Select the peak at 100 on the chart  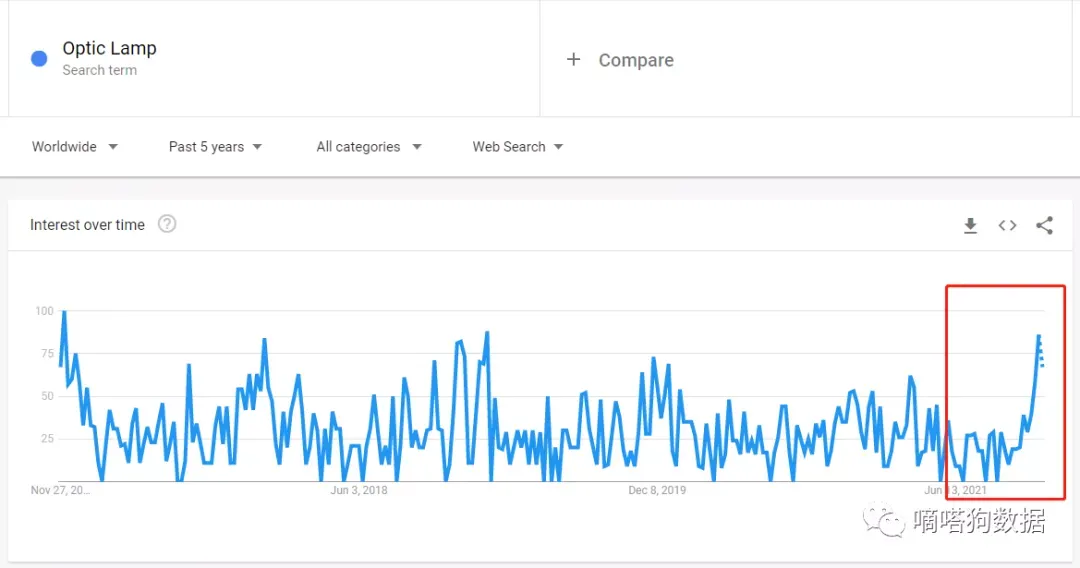pyautogui.click(x=64, y=312)
